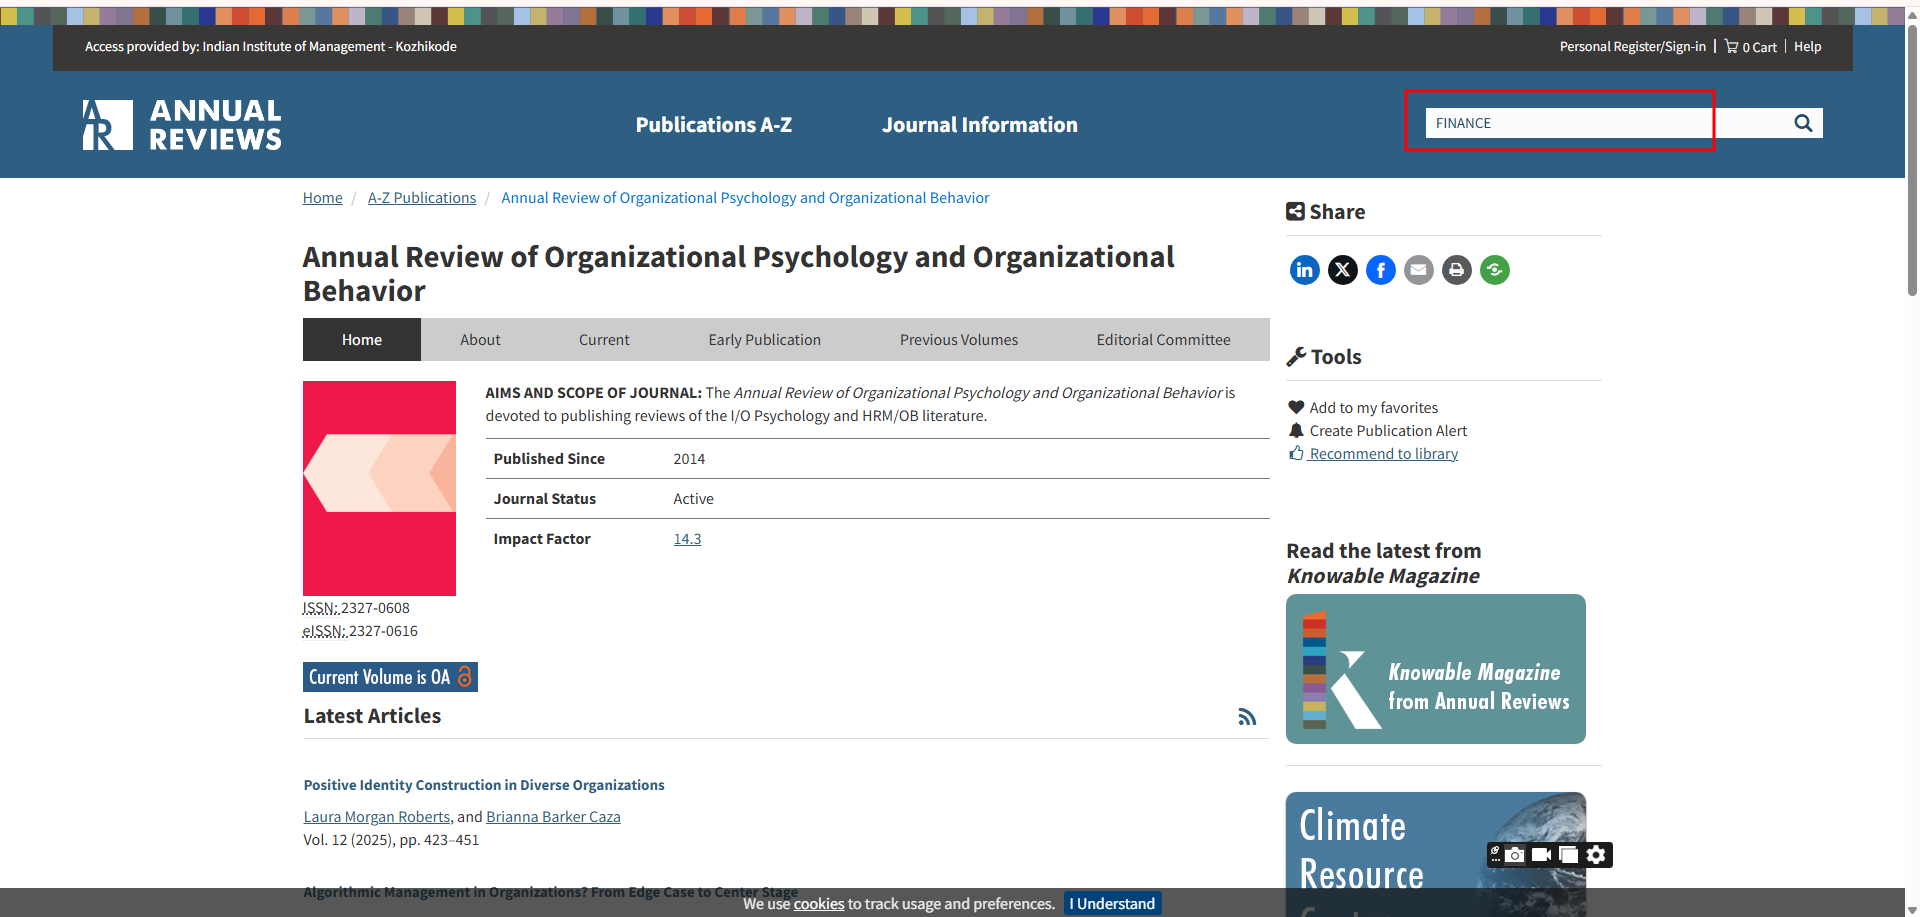
Task: Share by email icon
Action: tap(1418, 270)
